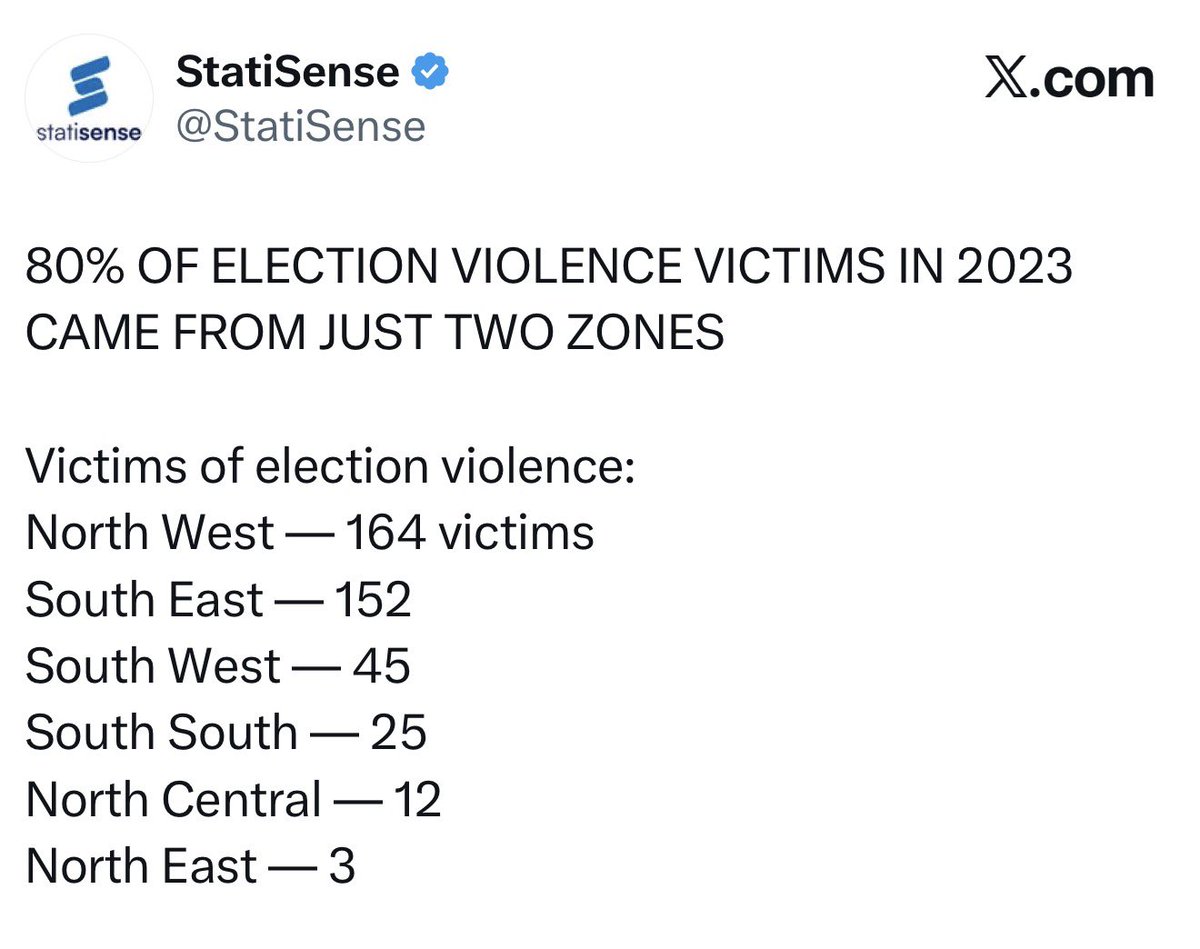The image size is (1200, 949).
Task: Select the 'North East — 3' line
Action: pyautogui.click(x=191, y=866)
